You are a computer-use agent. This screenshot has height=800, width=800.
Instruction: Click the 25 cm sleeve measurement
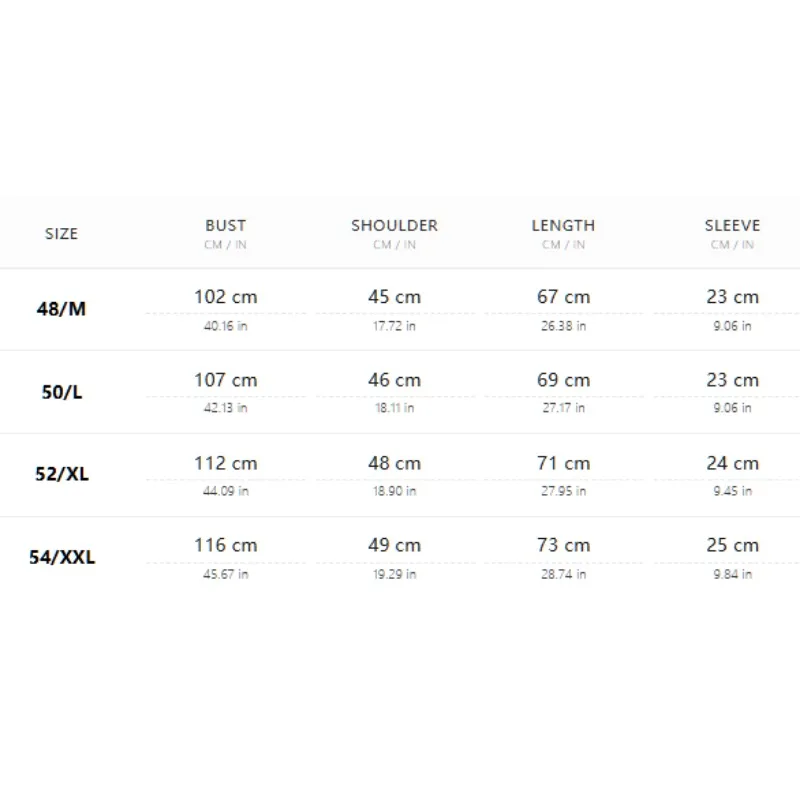(x=732, y=545)
